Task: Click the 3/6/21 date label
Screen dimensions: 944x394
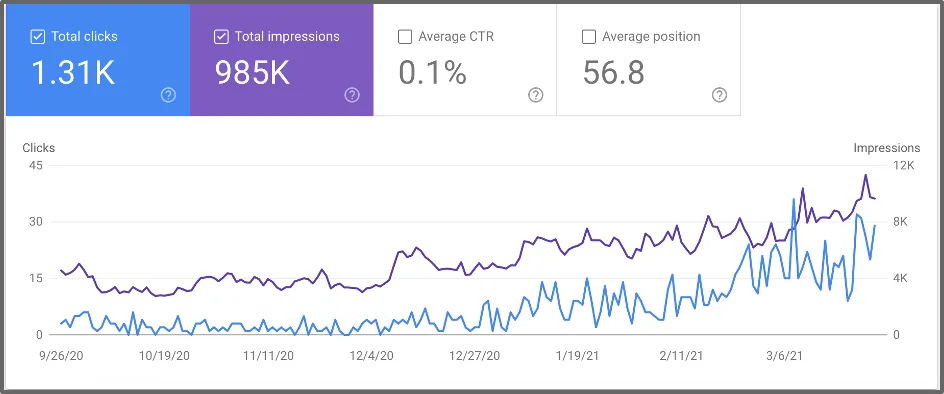Action: coord(783,356)
